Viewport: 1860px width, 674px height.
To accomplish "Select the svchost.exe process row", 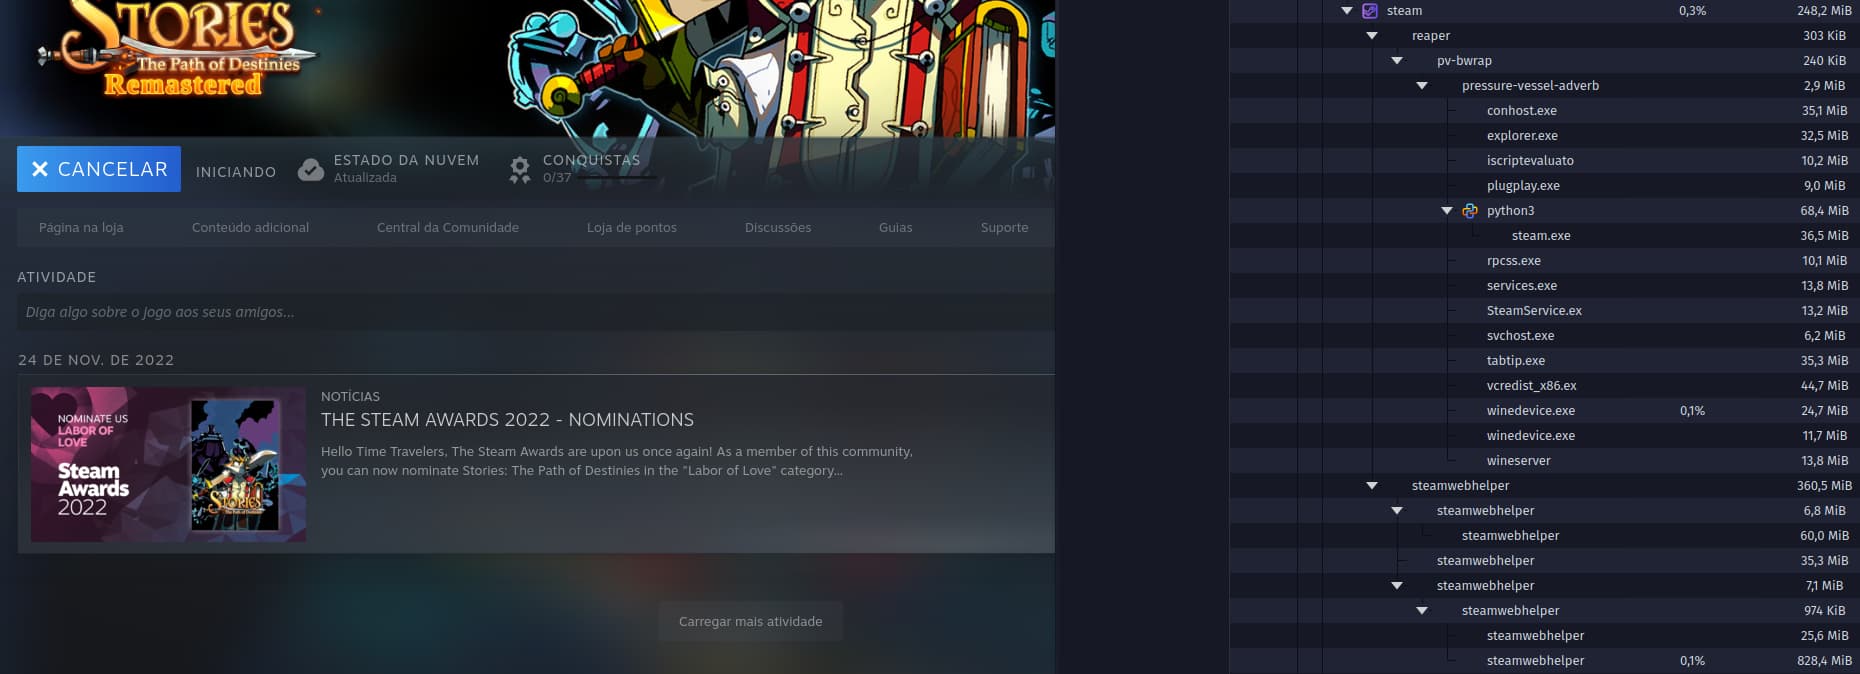I will [x=1545, y=336].
